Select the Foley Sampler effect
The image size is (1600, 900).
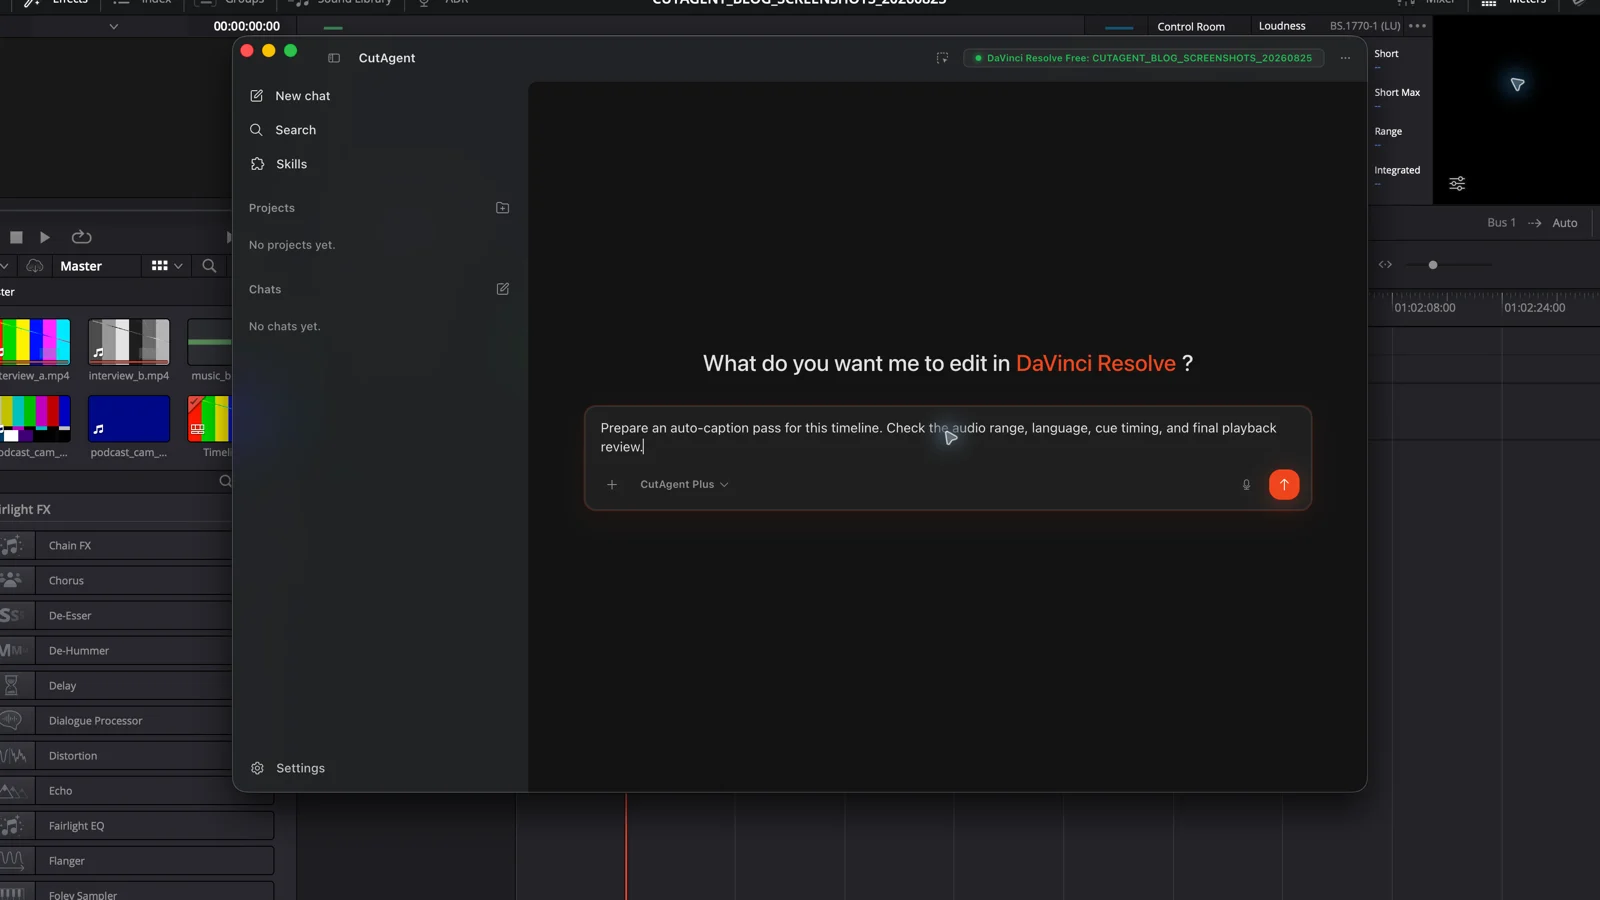coord(136,893)
